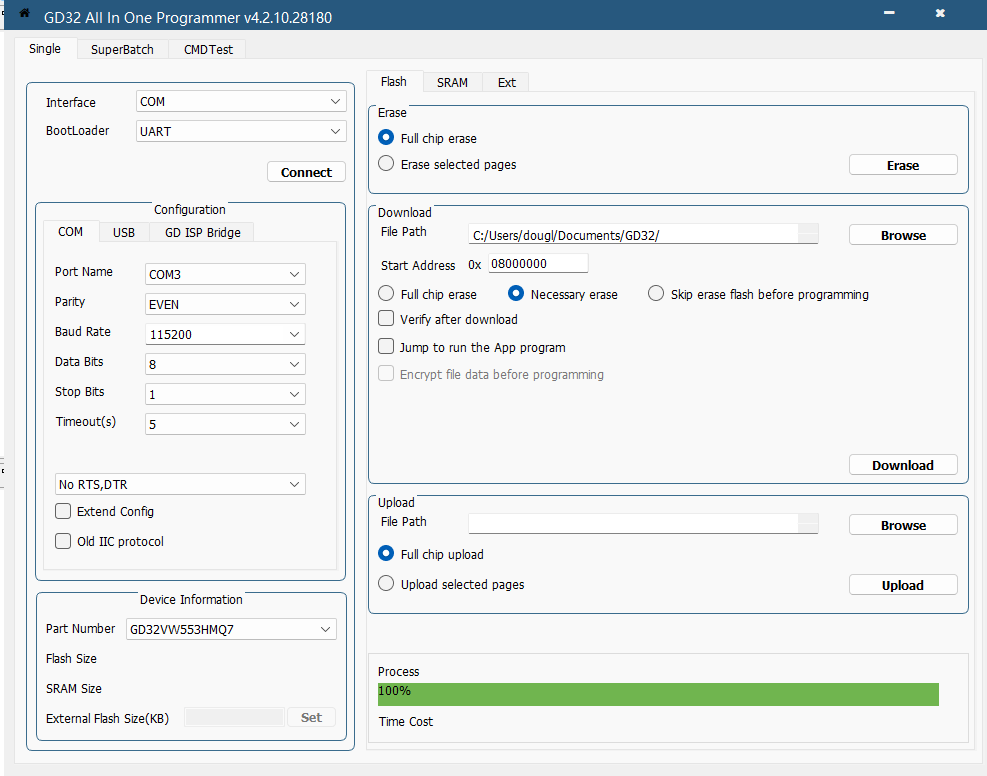The image size is (987, 776).
Task: Enable the Extend Config checkbox
Action: [x=64, y=511]
